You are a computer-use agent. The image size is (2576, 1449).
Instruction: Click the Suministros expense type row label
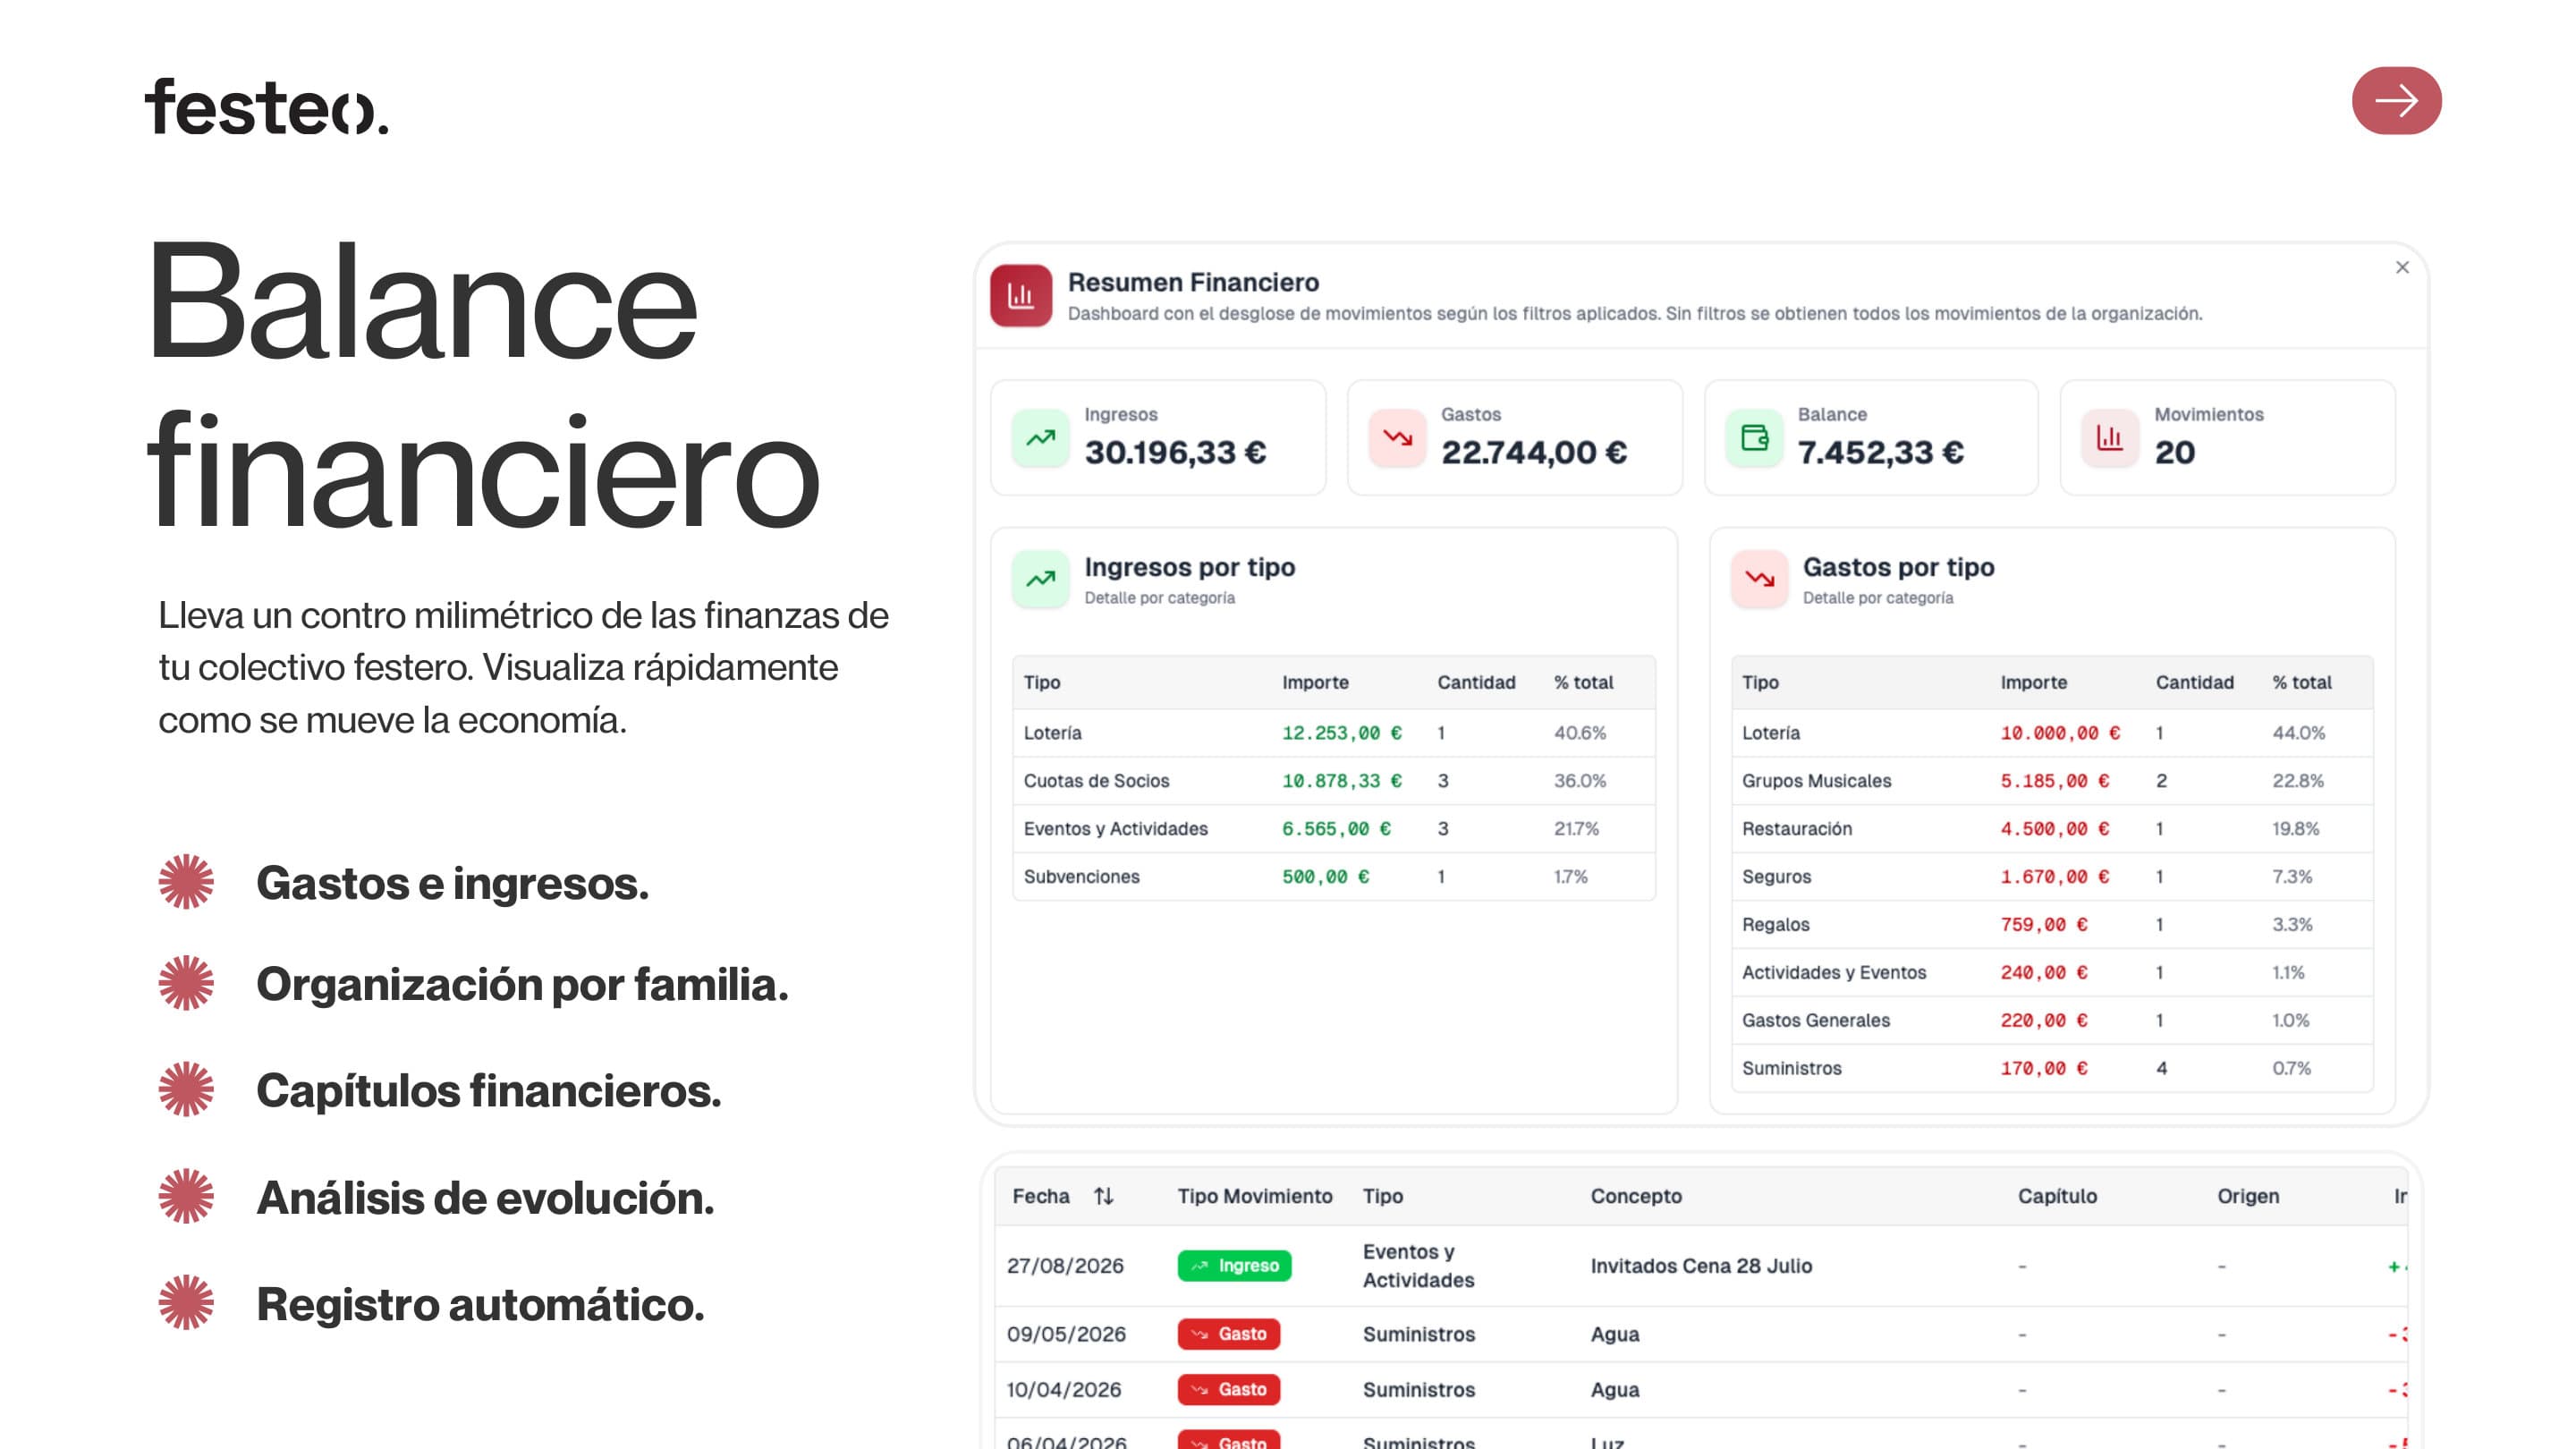(x=1791, y=1069)
